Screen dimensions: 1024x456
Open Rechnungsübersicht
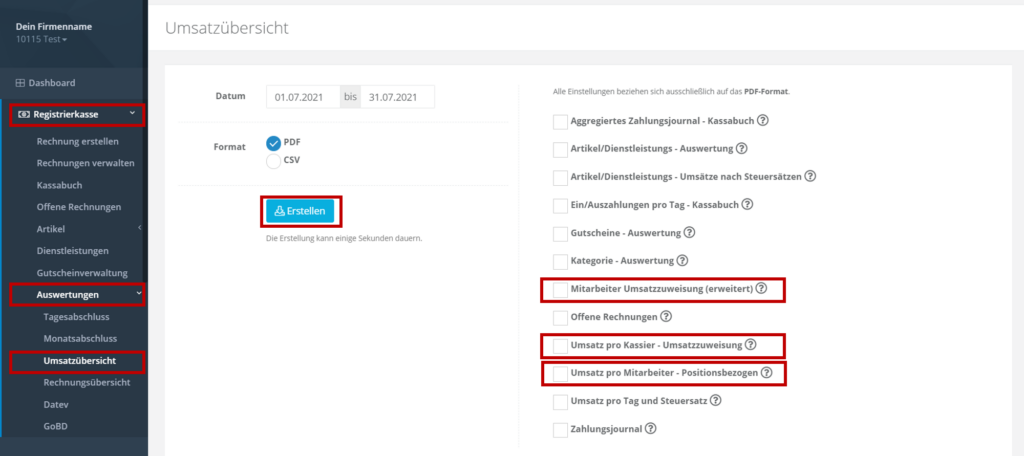tap(87, 382)
